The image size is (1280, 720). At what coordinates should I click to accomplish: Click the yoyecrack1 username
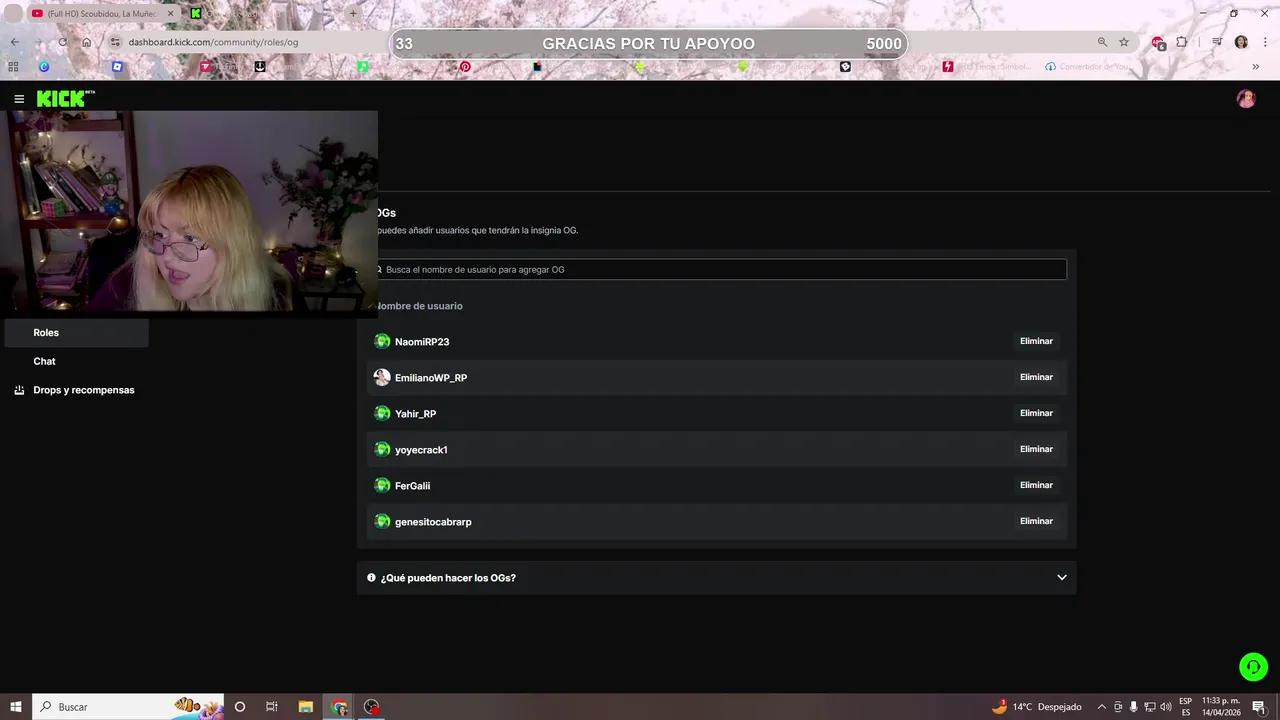(x=421, y=450)
